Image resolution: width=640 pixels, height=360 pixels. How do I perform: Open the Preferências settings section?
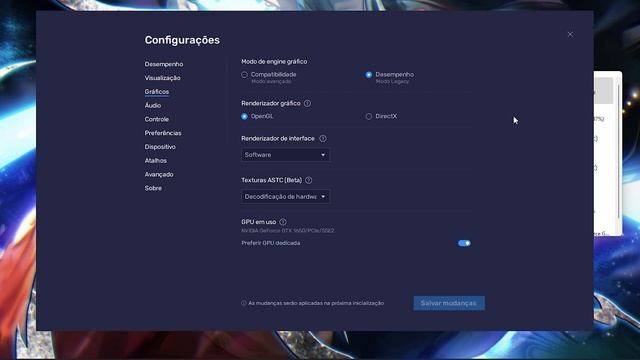pyautogui.click(x=163, y=133)
